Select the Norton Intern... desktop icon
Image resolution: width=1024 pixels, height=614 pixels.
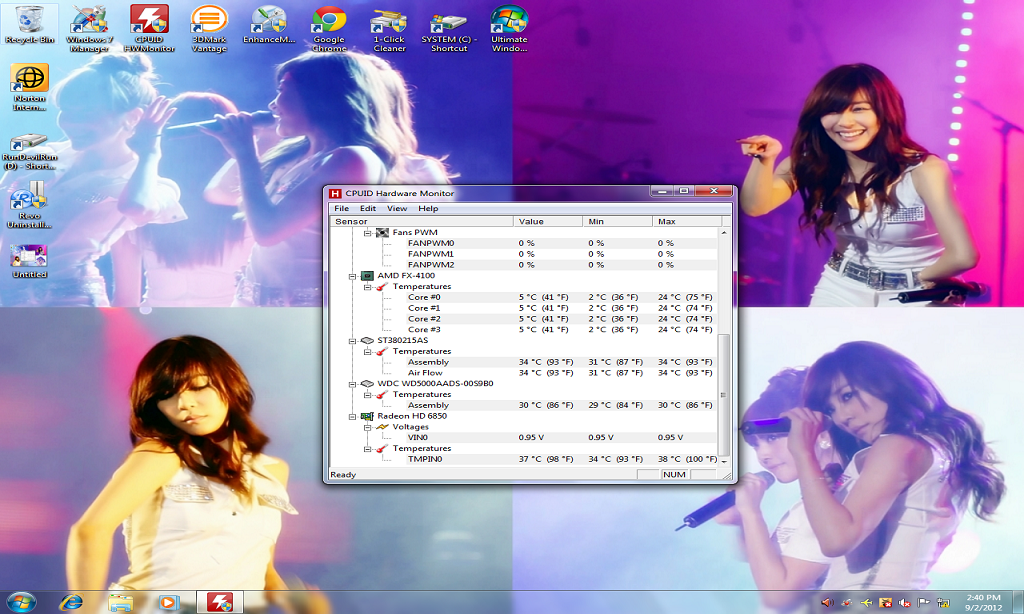tap(29, 88)
